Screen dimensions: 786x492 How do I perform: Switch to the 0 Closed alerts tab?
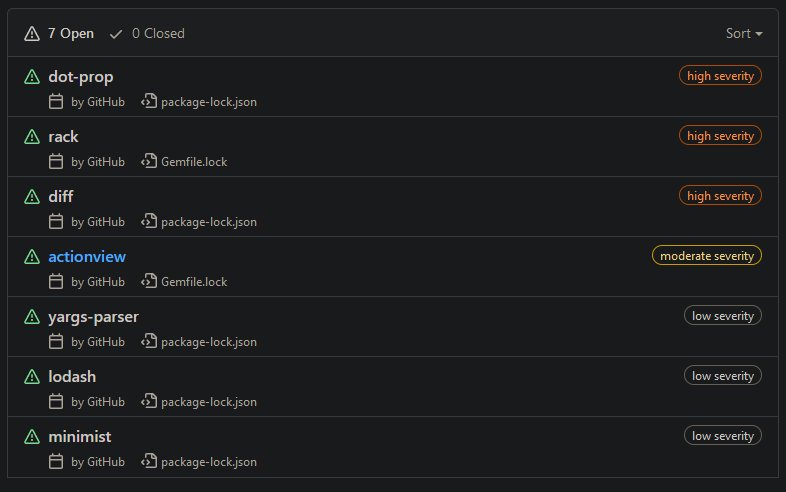point(147,34)
